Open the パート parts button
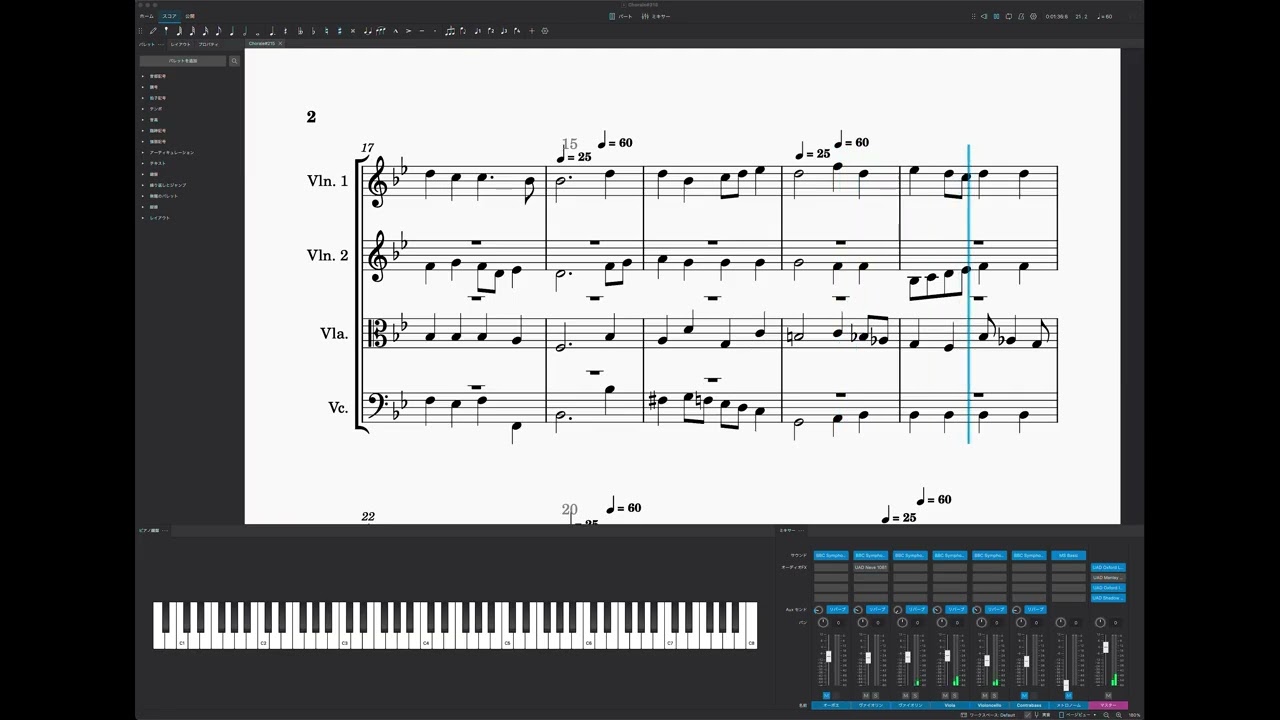Screen dimensions: 1280x720 (621, 16)
